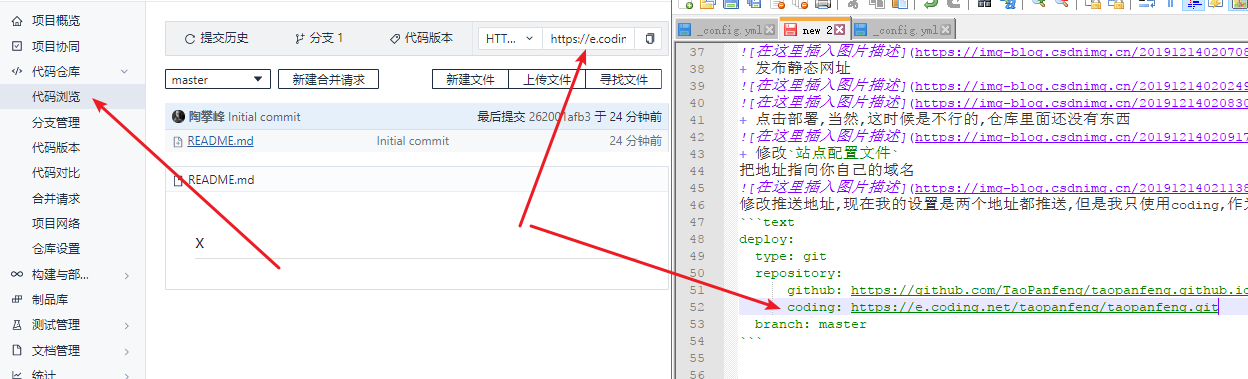Expand the 文档管理 section chevron
1248x379 pixels.
127,351
